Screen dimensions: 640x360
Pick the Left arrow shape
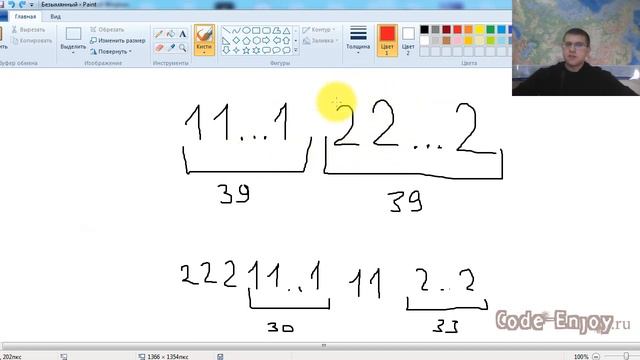[x=276, y=40]
